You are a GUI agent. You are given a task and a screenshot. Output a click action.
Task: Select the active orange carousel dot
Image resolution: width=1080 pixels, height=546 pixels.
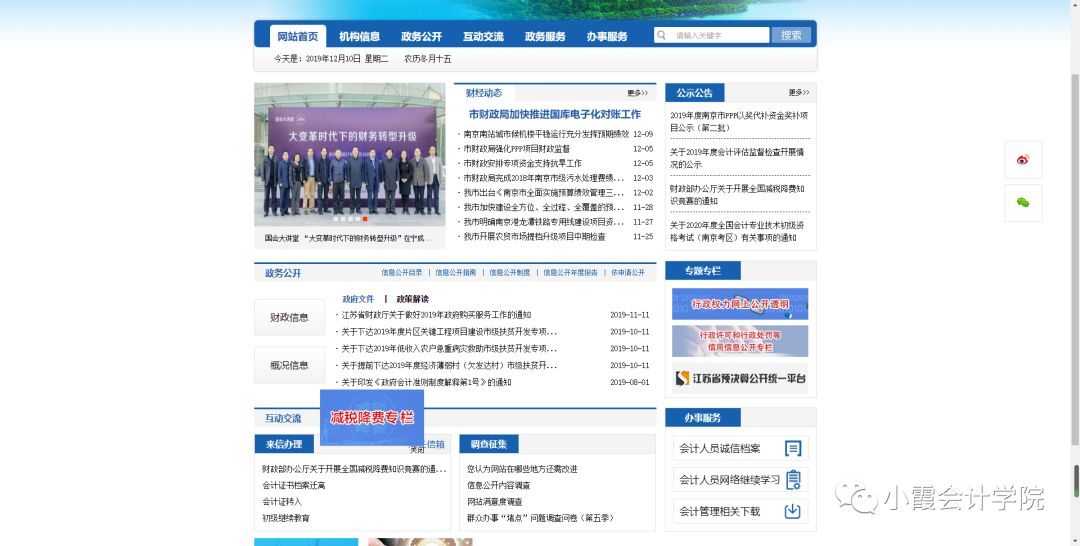(365, 219)
